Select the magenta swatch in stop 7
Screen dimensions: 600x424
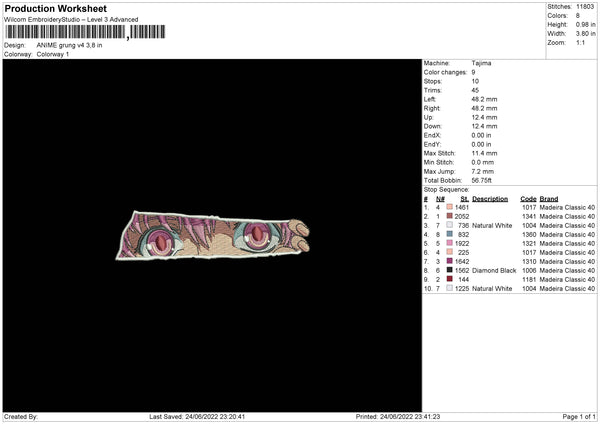[x=450, y=261]
